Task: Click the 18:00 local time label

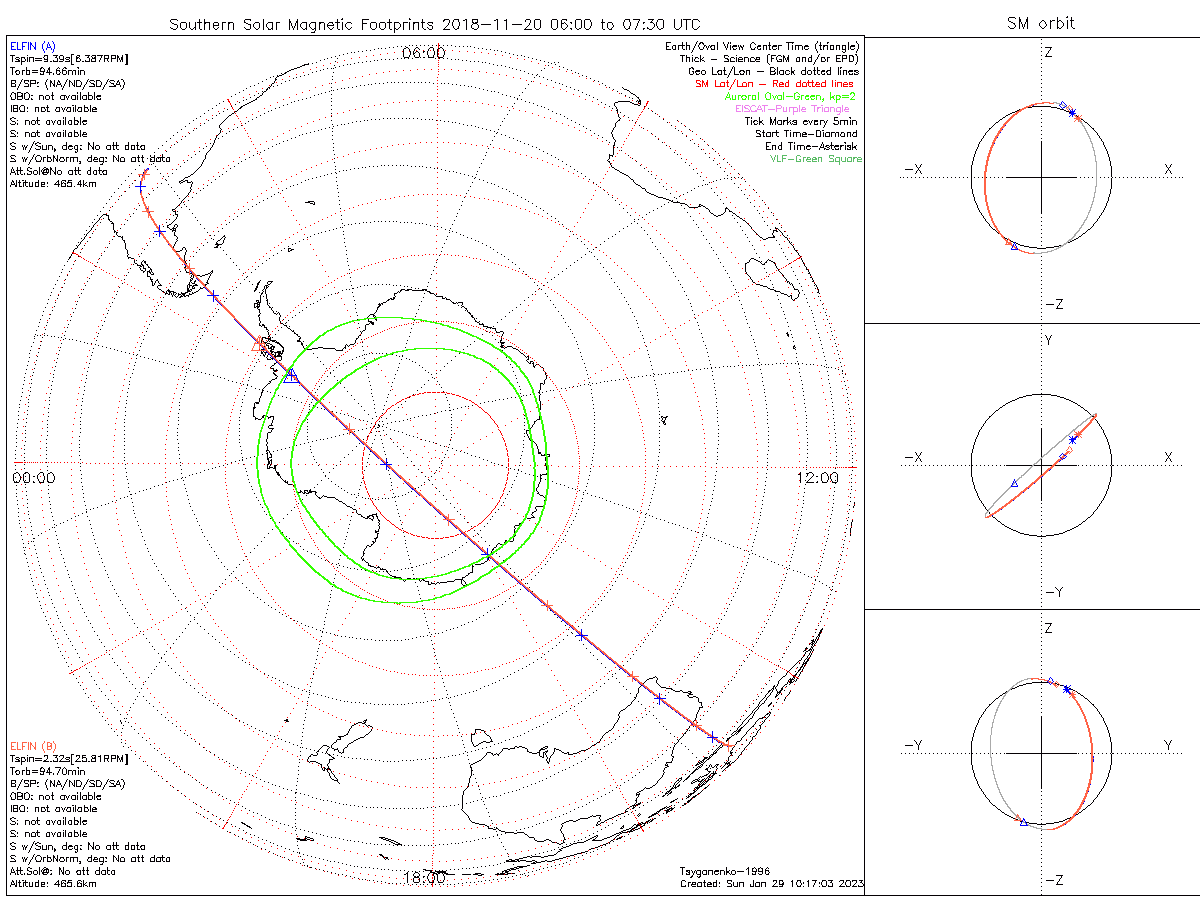Action: click(424, 878)
